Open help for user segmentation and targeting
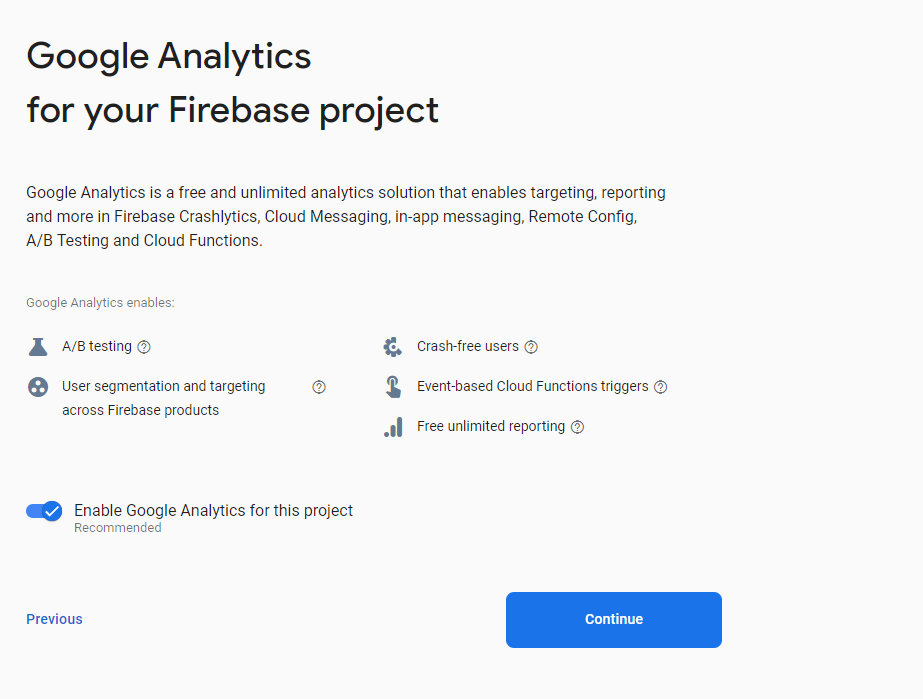This screenshot has height=699, width=923. point(319,387)
